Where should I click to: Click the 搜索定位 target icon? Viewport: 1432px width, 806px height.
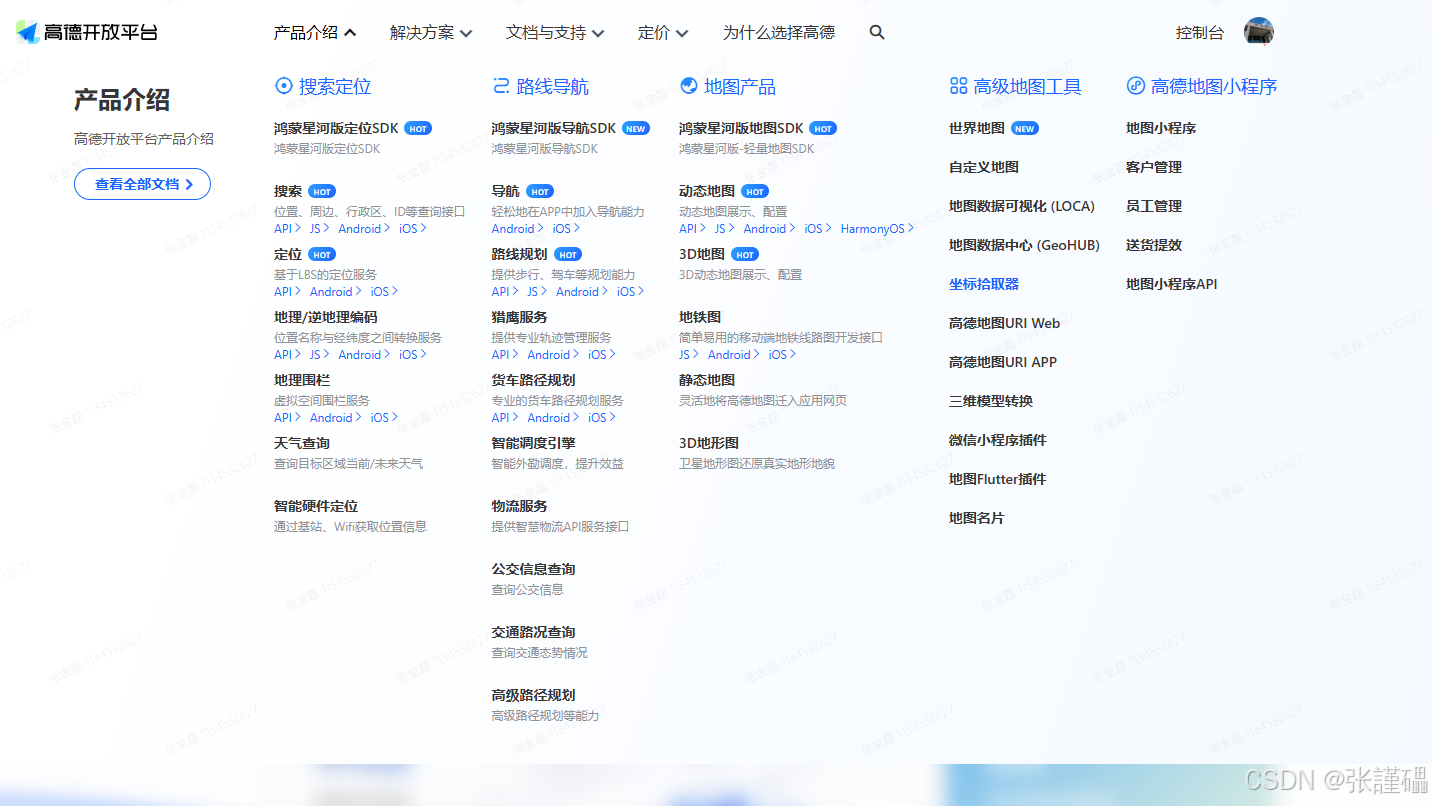(283, 86)
